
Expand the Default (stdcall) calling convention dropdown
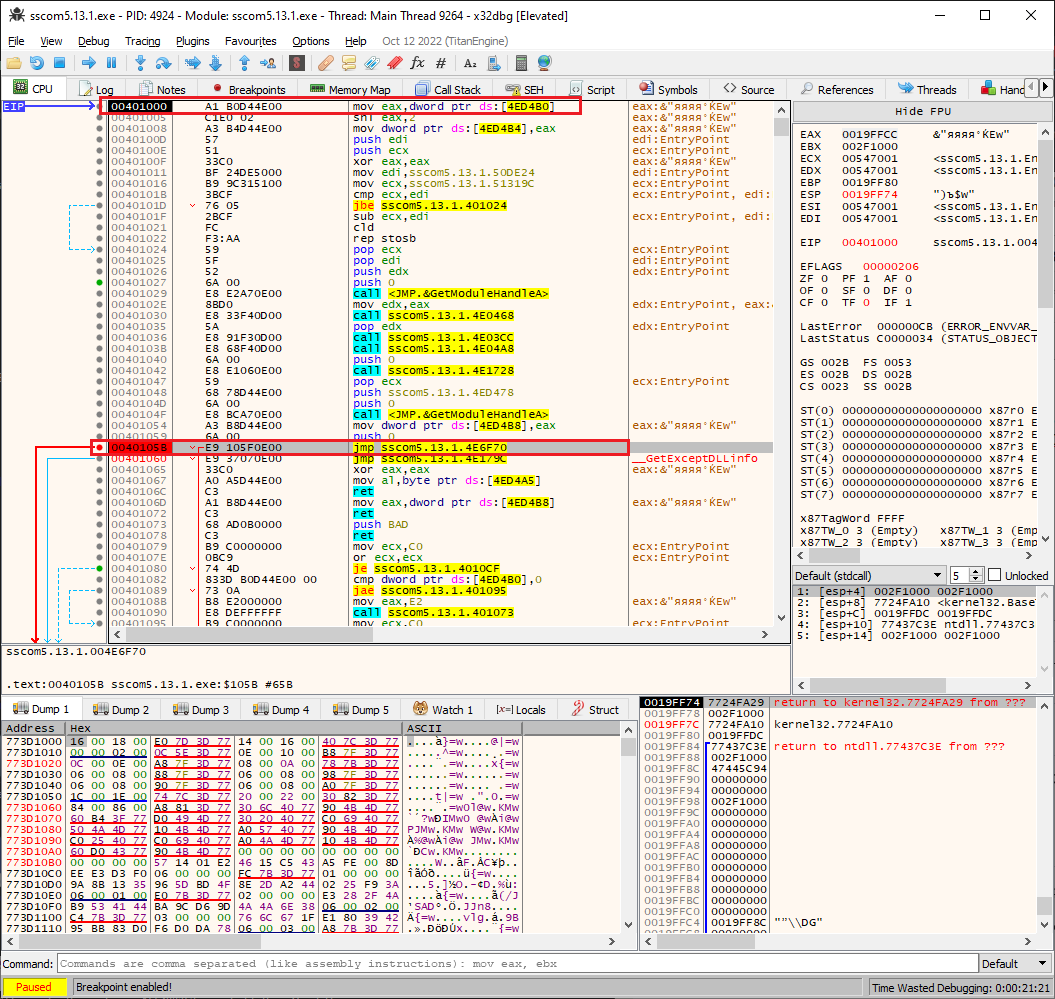[x=870, y=576]
